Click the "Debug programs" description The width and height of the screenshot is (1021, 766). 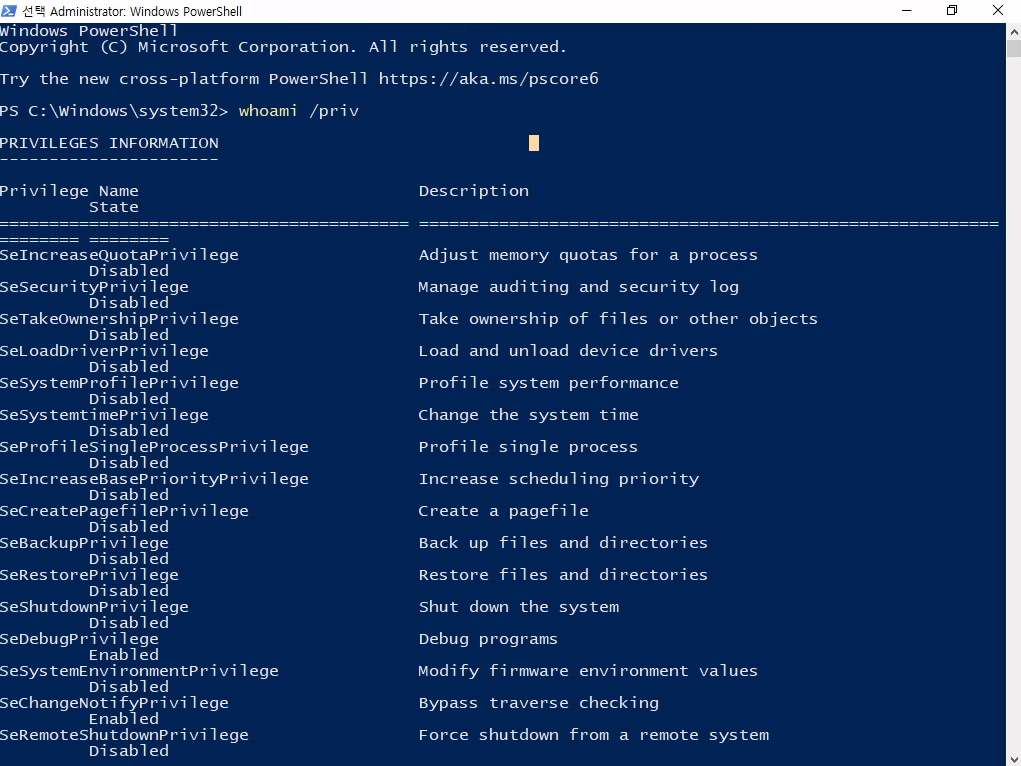click(488, 638)
